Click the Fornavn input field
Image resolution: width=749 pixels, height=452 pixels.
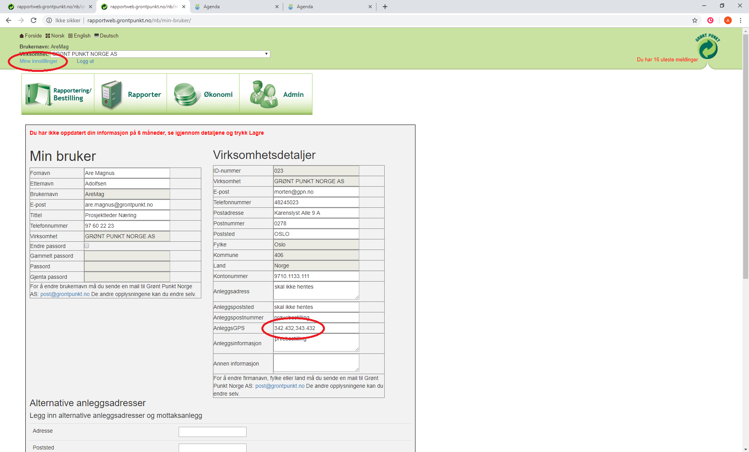click(x=127, y=173)
